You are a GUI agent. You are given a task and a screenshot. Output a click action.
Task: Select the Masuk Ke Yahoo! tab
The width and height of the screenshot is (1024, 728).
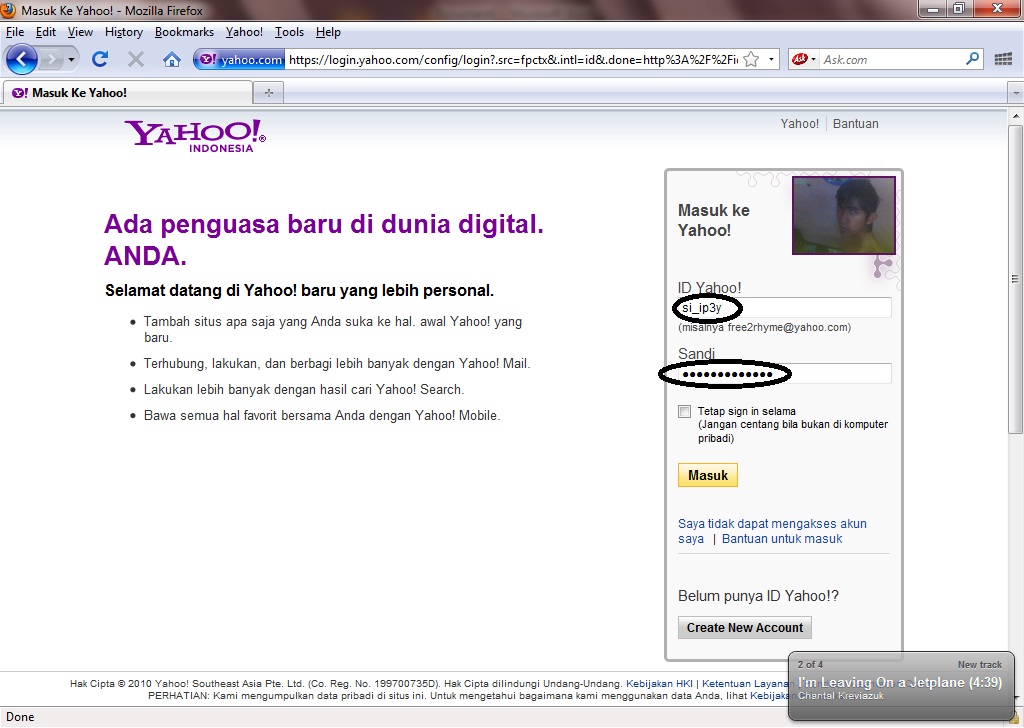pos(128,93)
